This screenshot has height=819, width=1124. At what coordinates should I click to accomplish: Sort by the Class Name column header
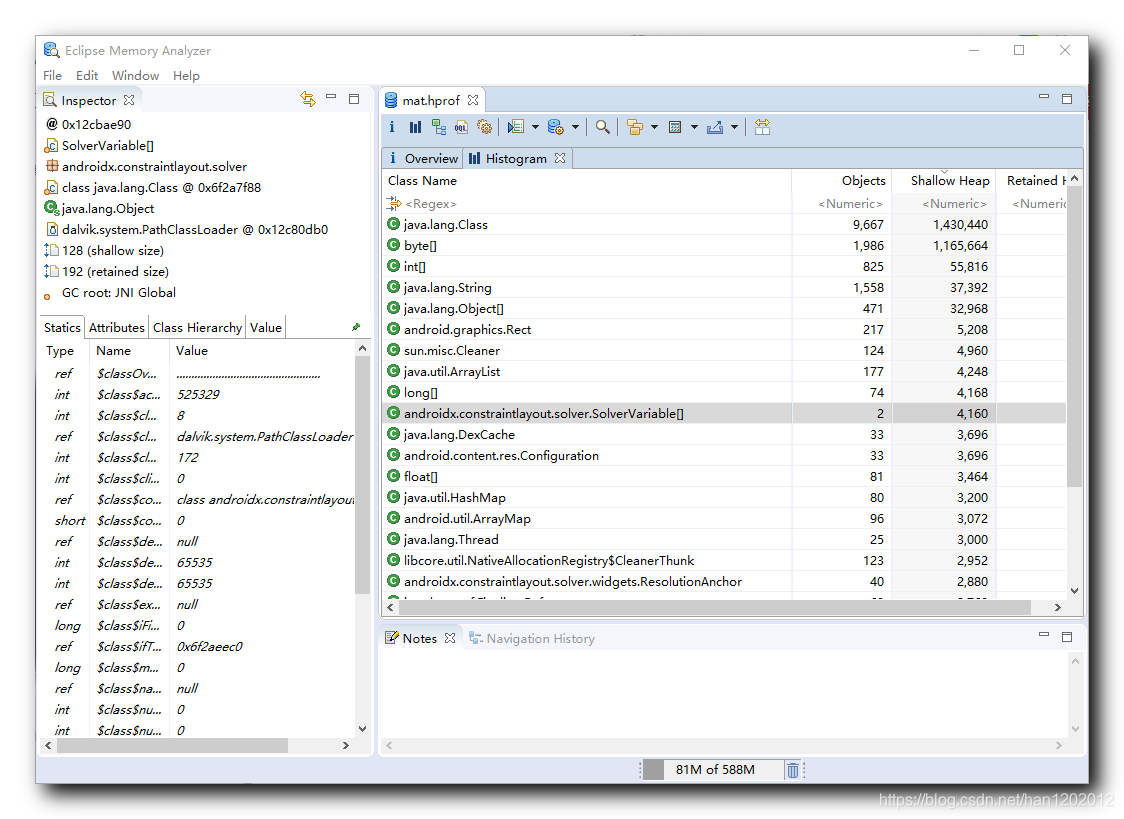click(x=587, y=181)
